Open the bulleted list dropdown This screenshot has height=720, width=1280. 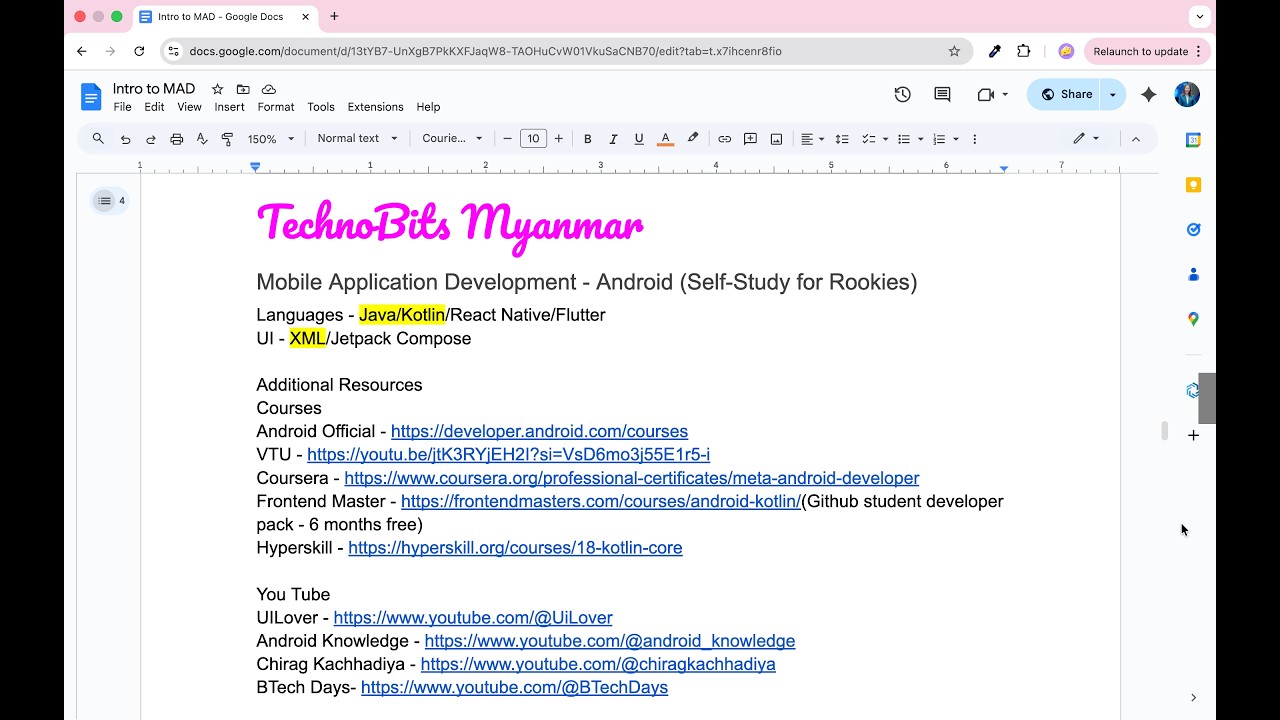(x=910, y=139)
